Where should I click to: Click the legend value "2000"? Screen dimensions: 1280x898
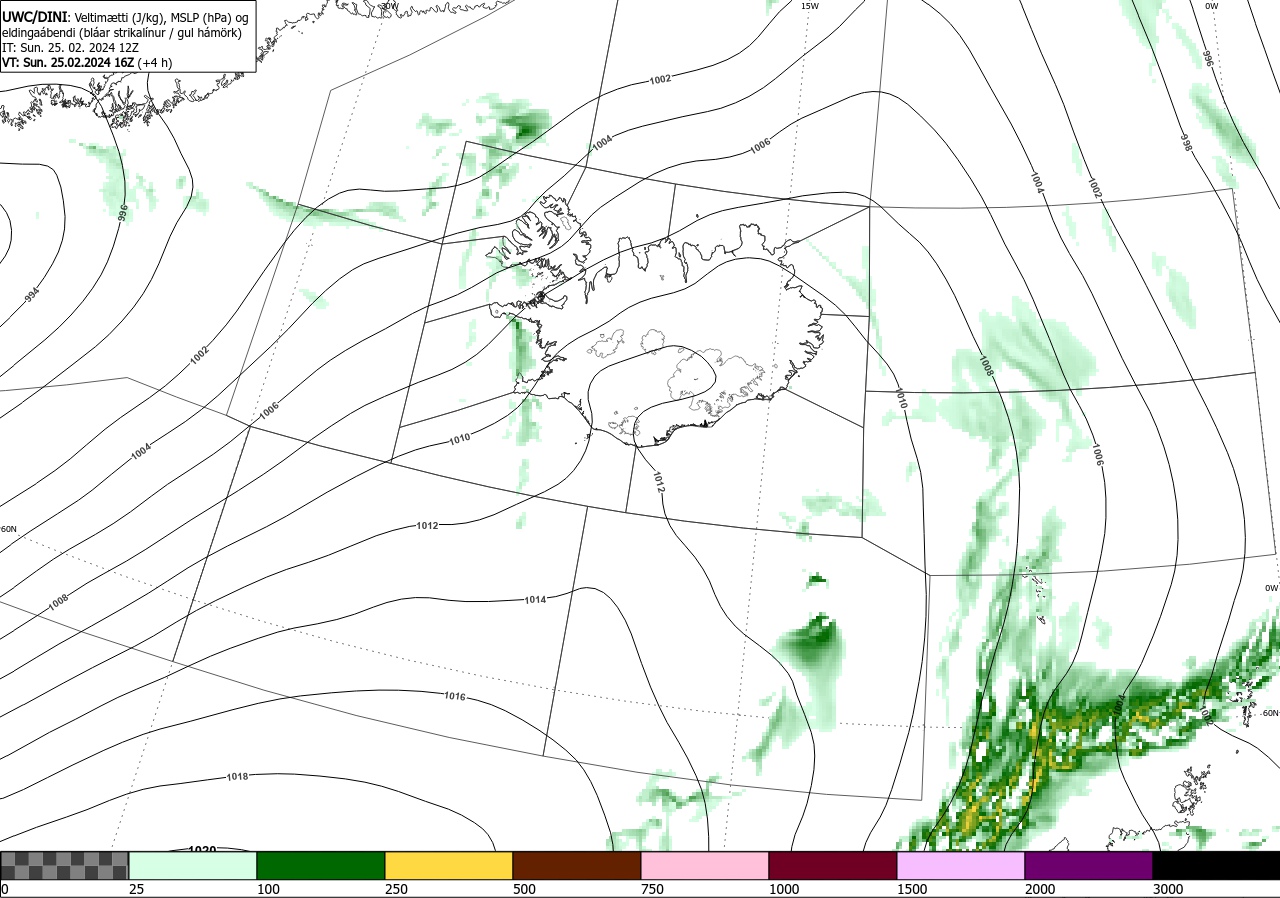click(1040, 889)
